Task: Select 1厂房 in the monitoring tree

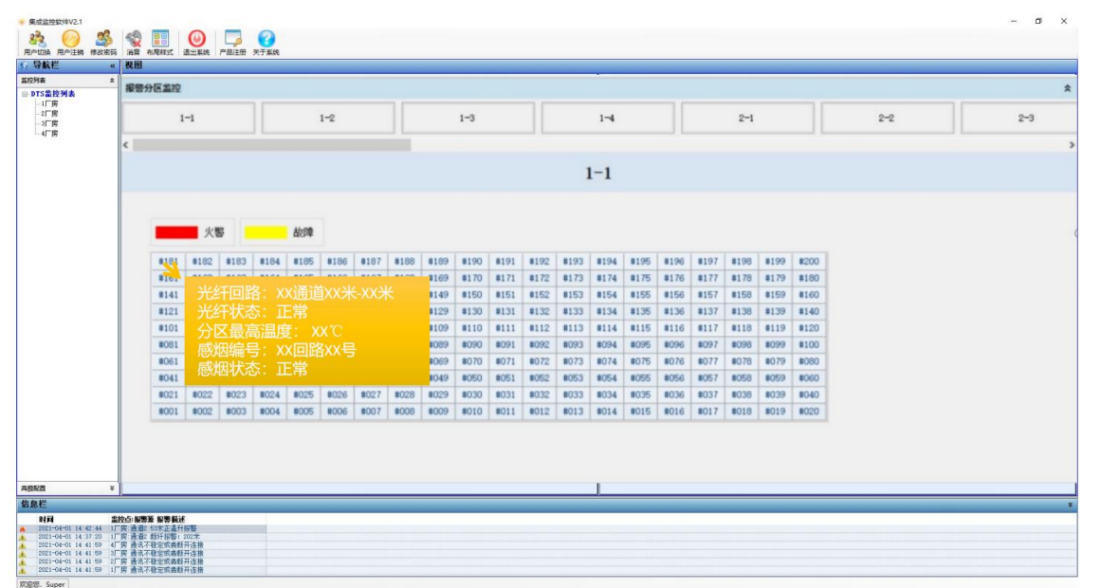Action: pos(47,103)
